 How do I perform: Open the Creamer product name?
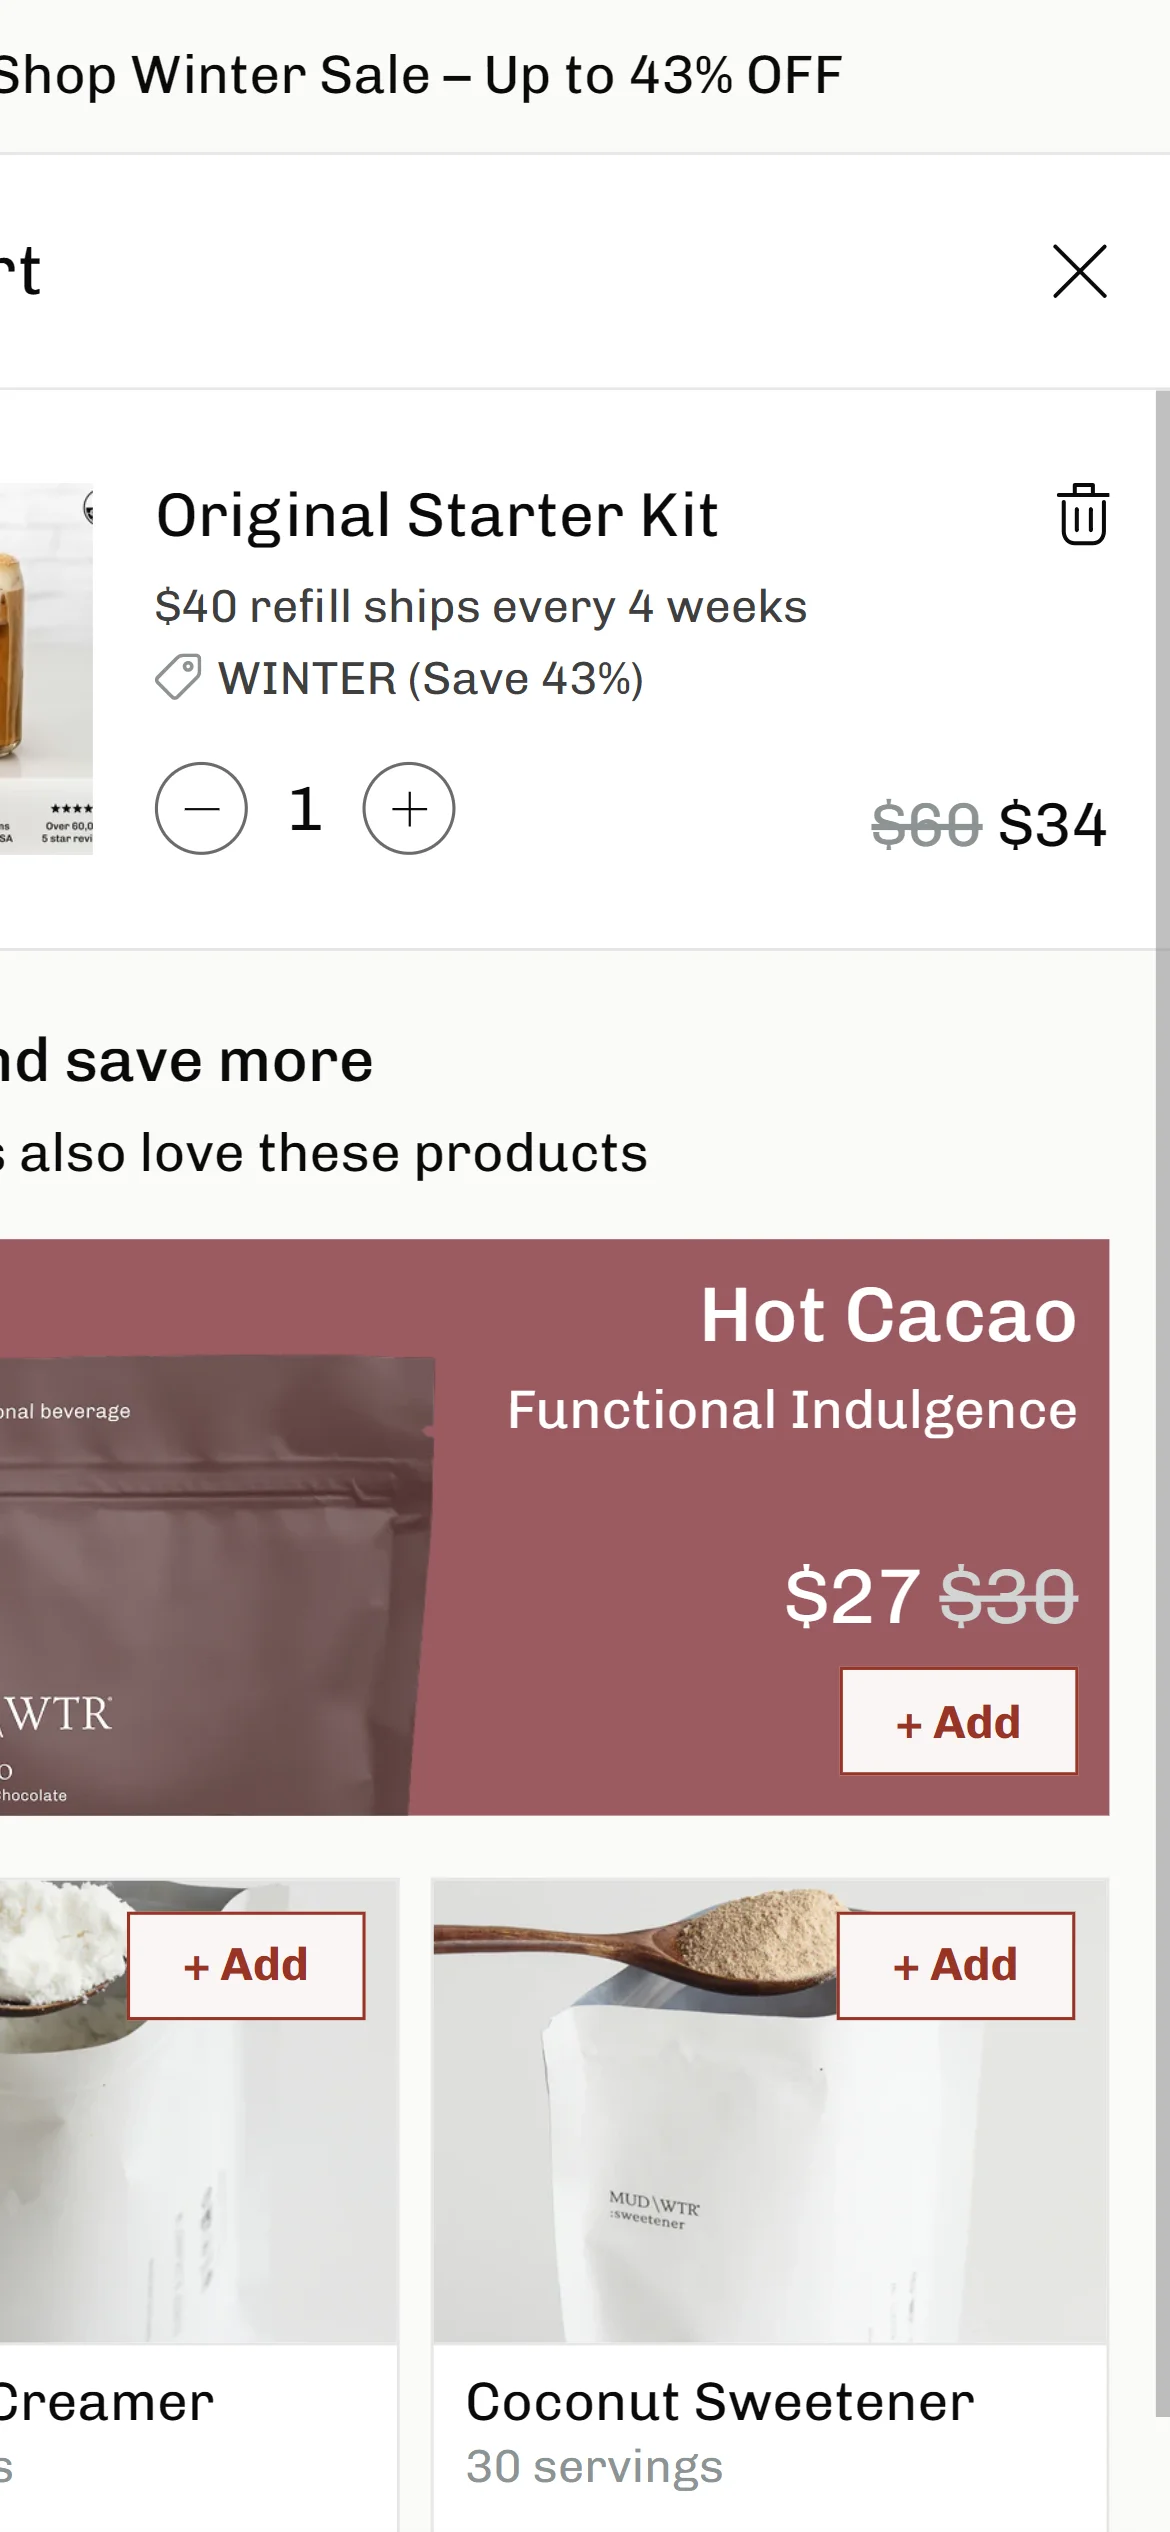click(x=106, y=2402)
